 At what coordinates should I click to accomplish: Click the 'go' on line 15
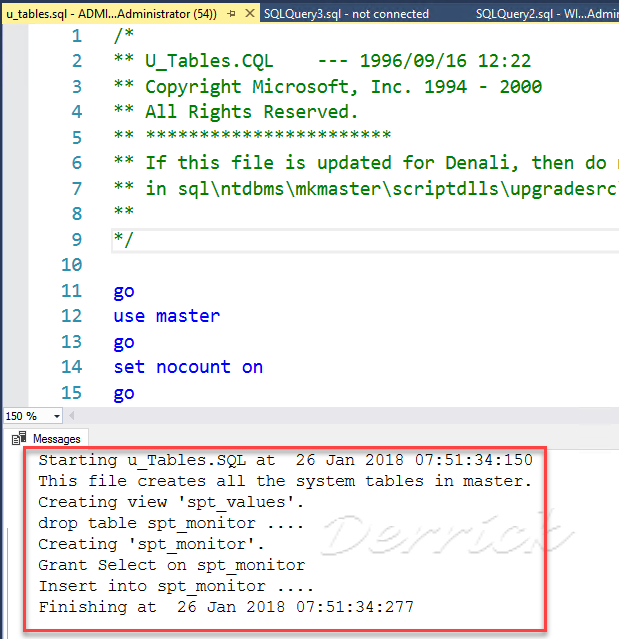pos(124,393)
